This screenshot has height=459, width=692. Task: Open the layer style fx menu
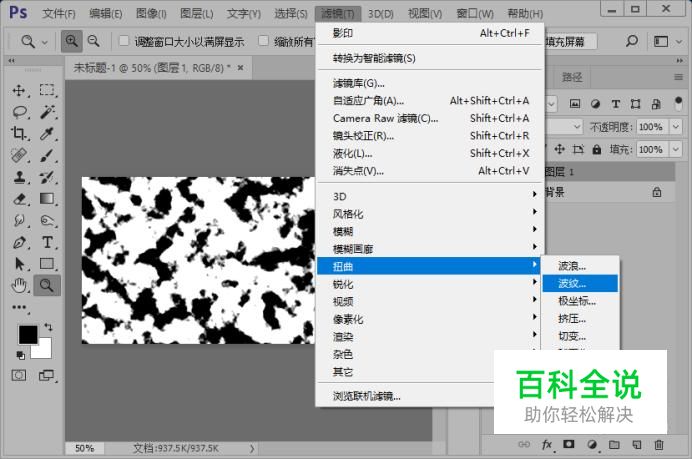coord(547,444)
